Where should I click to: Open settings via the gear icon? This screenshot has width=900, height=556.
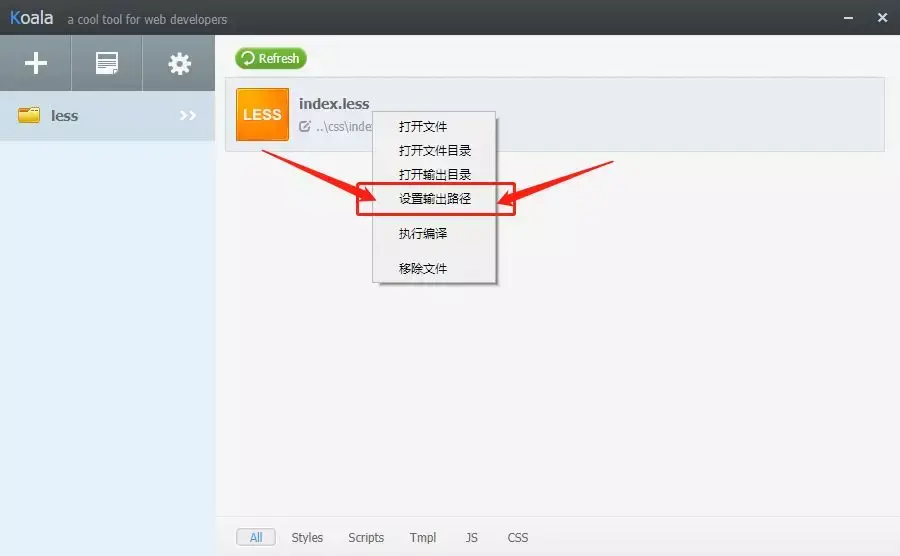(179, 64)
